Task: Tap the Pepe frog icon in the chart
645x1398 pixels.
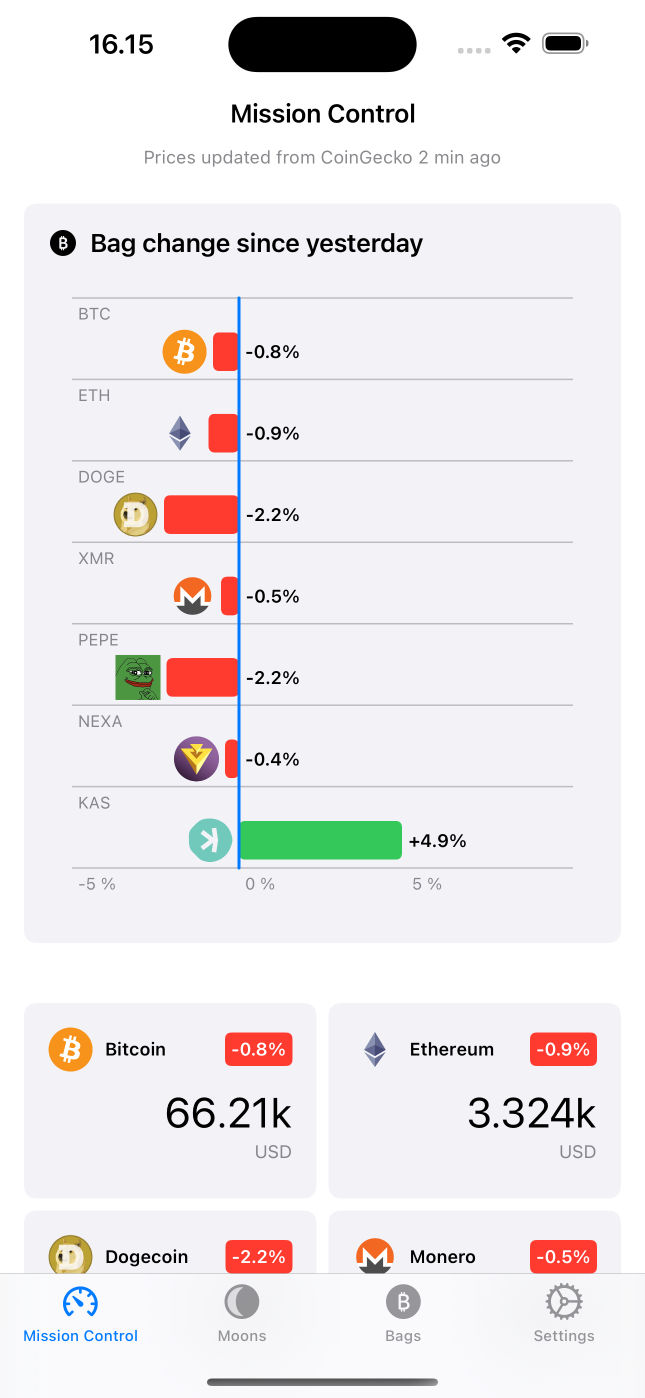Action: click(138, 678)
